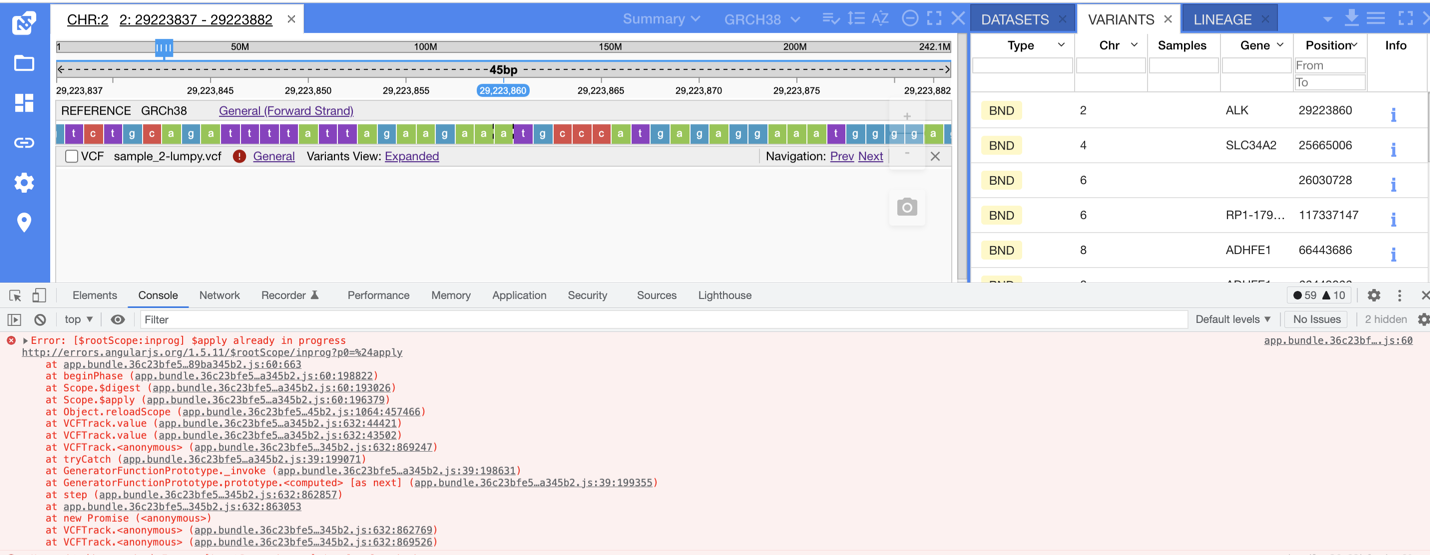Viewport: 1431px width, 555px height.
Task: Open the bookmark location pin icon
Action: (x=24, y=222)
